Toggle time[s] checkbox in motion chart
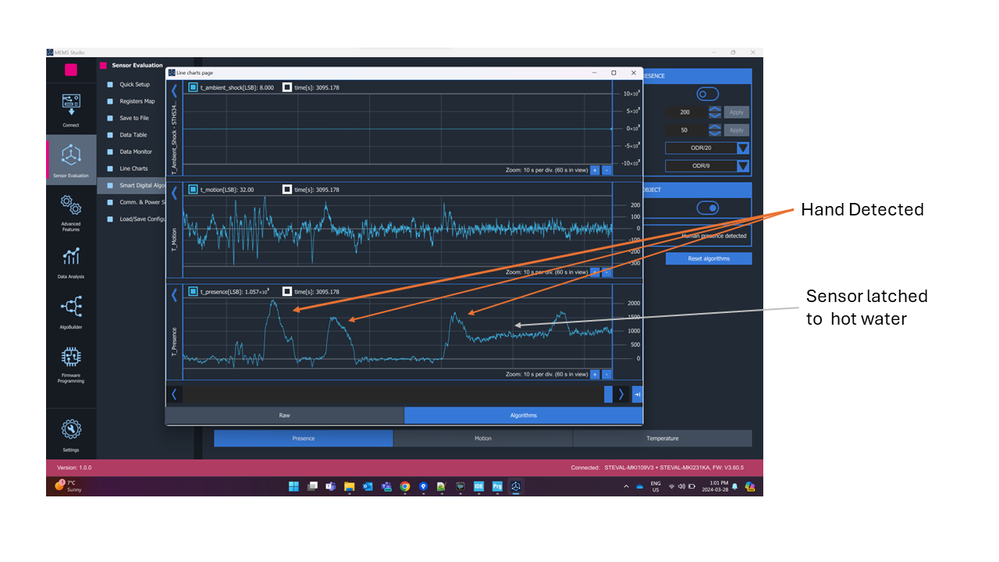This screenshot has width=999, height=562. pos(287,189)
